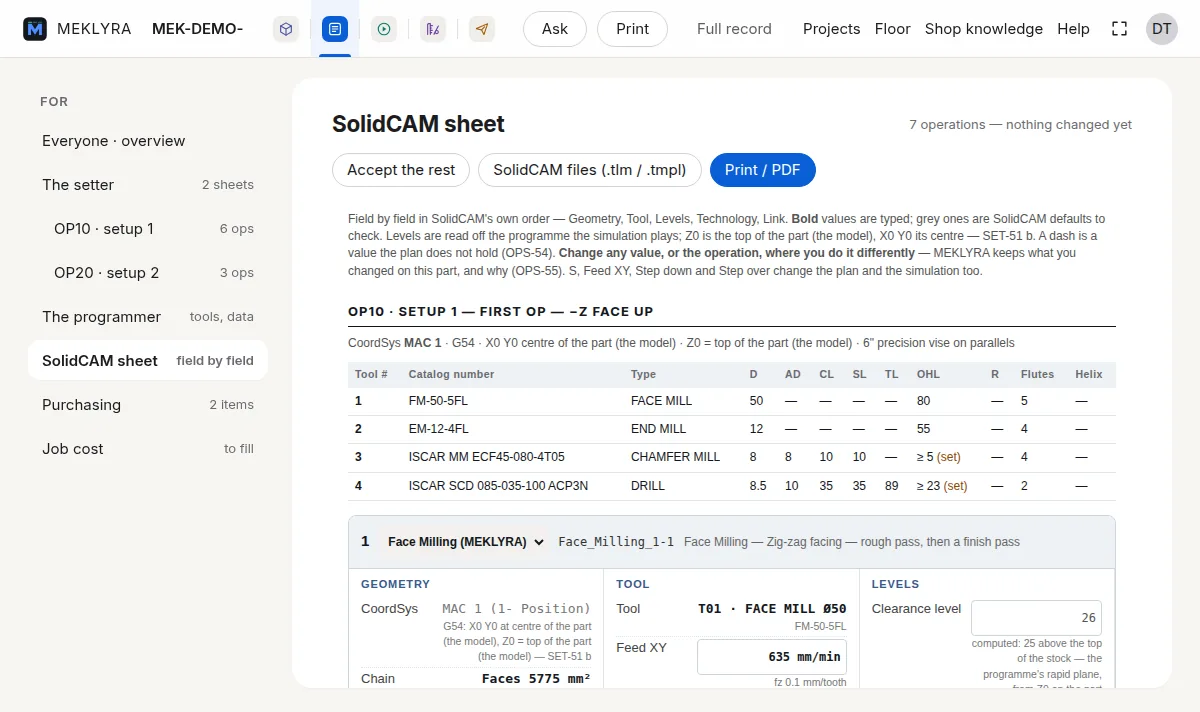This screenshot has height=712, width=1200.
Task: Open Purchasing with 2 items
Action: pos(148,405)
